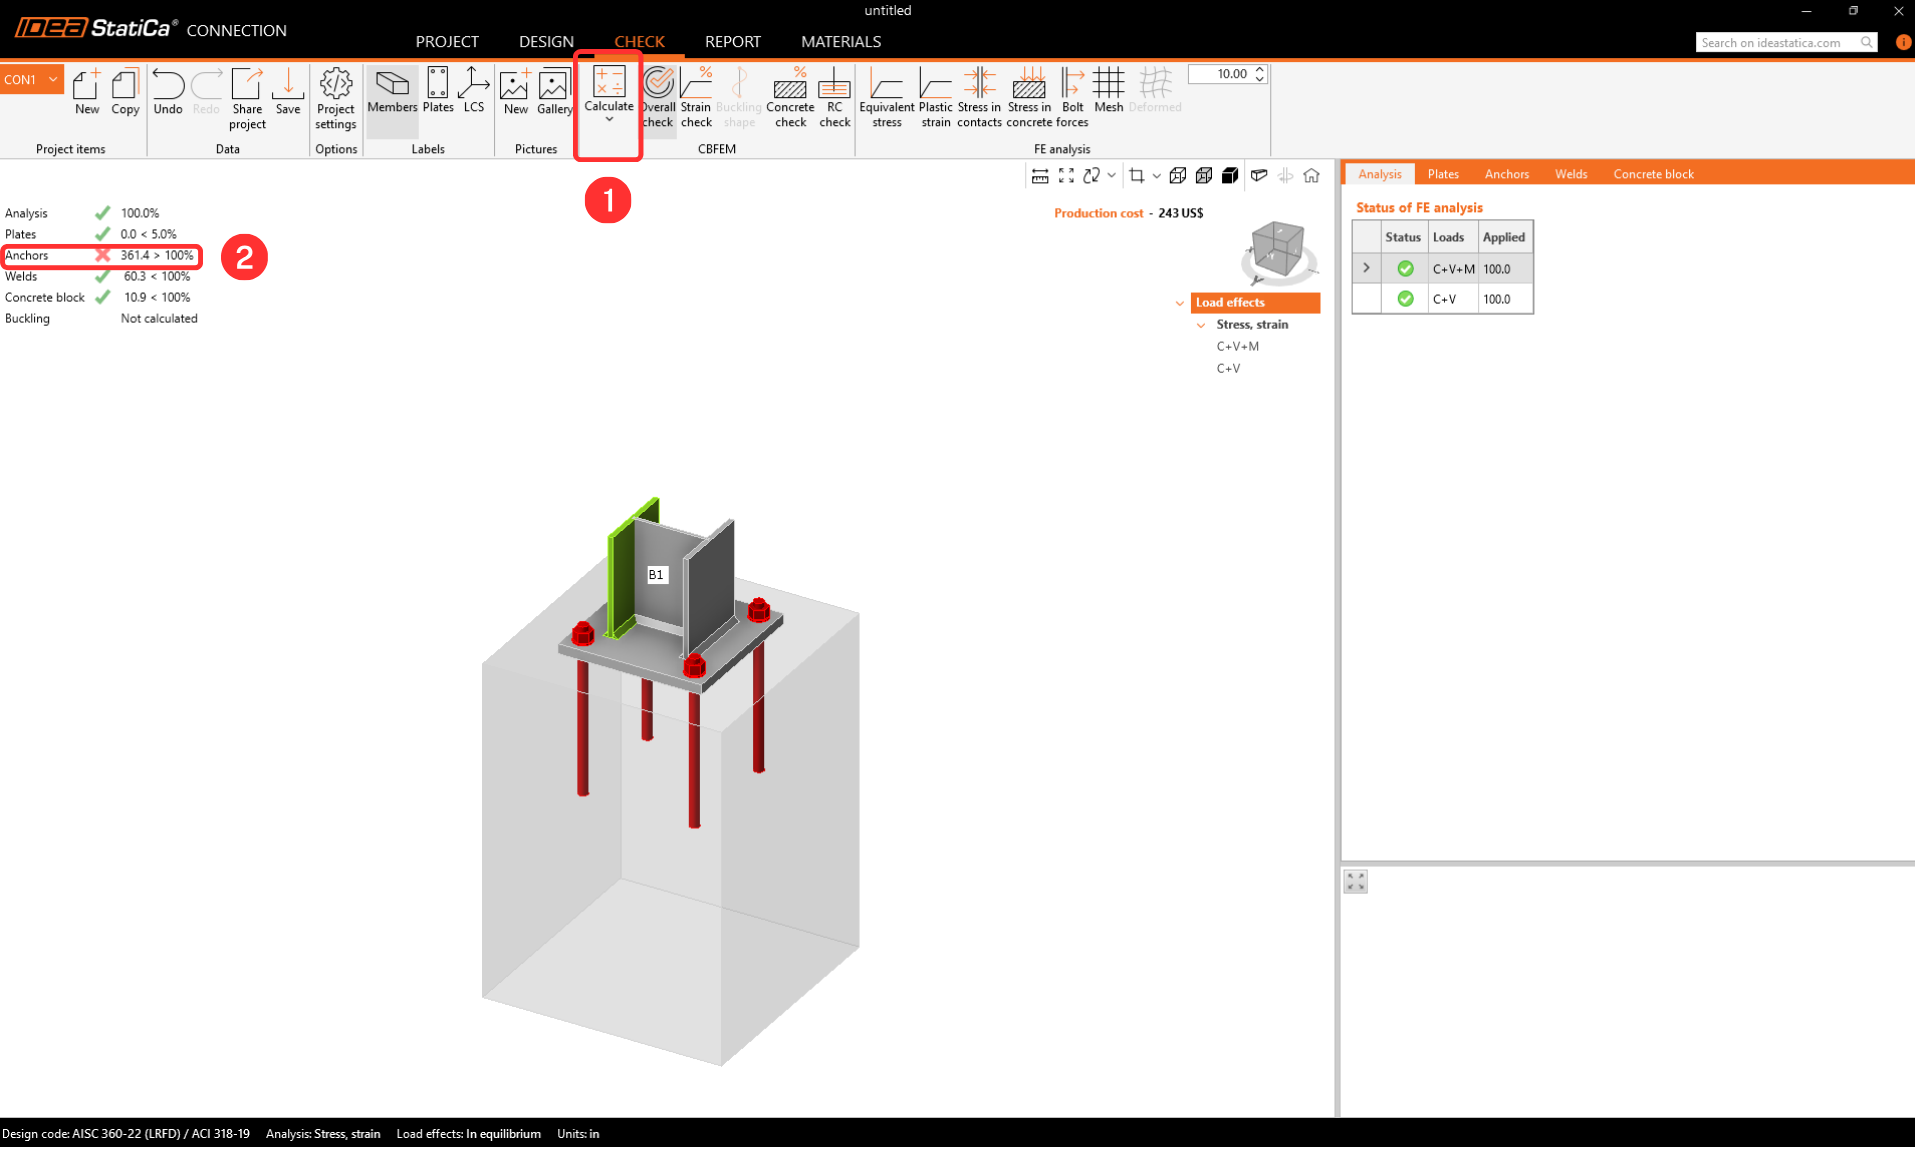Expand the C+V+M load row
The height and width of the screenshot is (1150, 1920).
(1366, 268)
